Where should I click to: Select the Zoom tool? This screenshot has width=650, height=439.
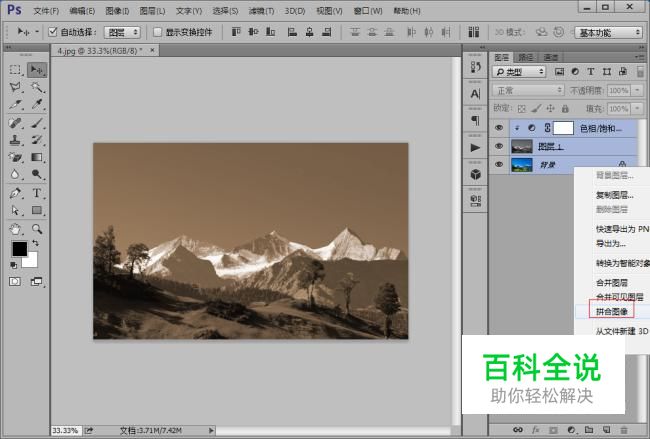37,229
